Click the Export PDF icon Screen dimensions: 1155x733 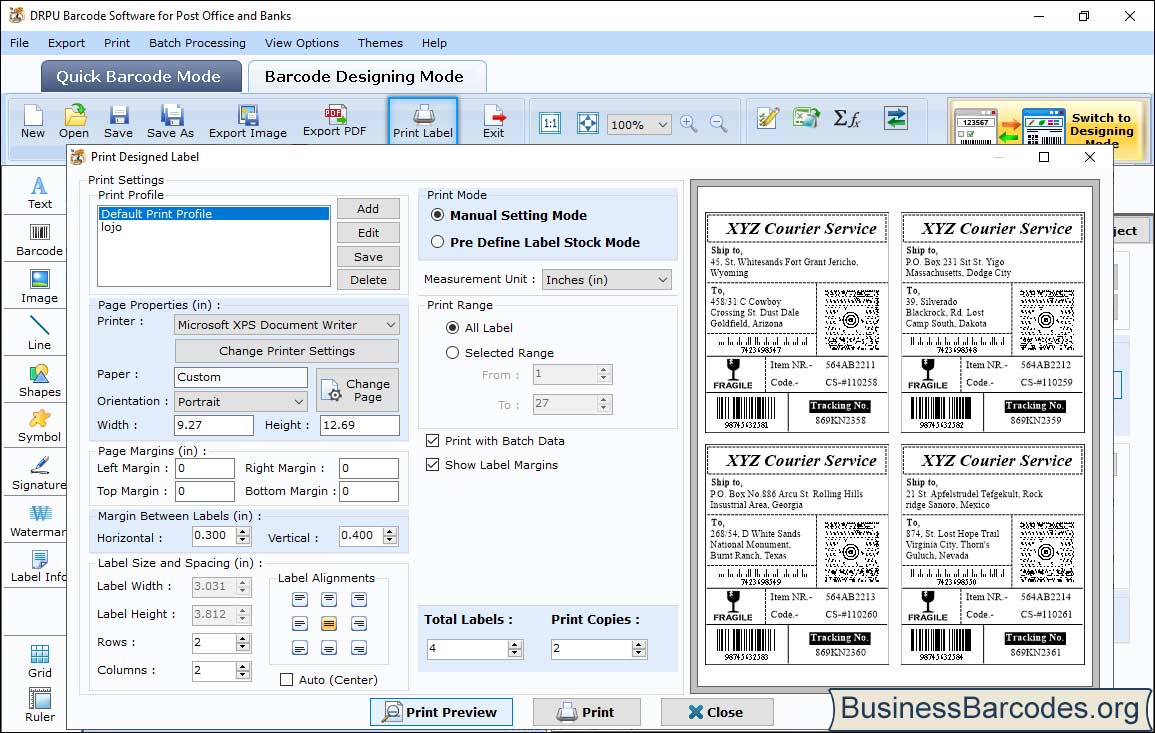point(334,121)
